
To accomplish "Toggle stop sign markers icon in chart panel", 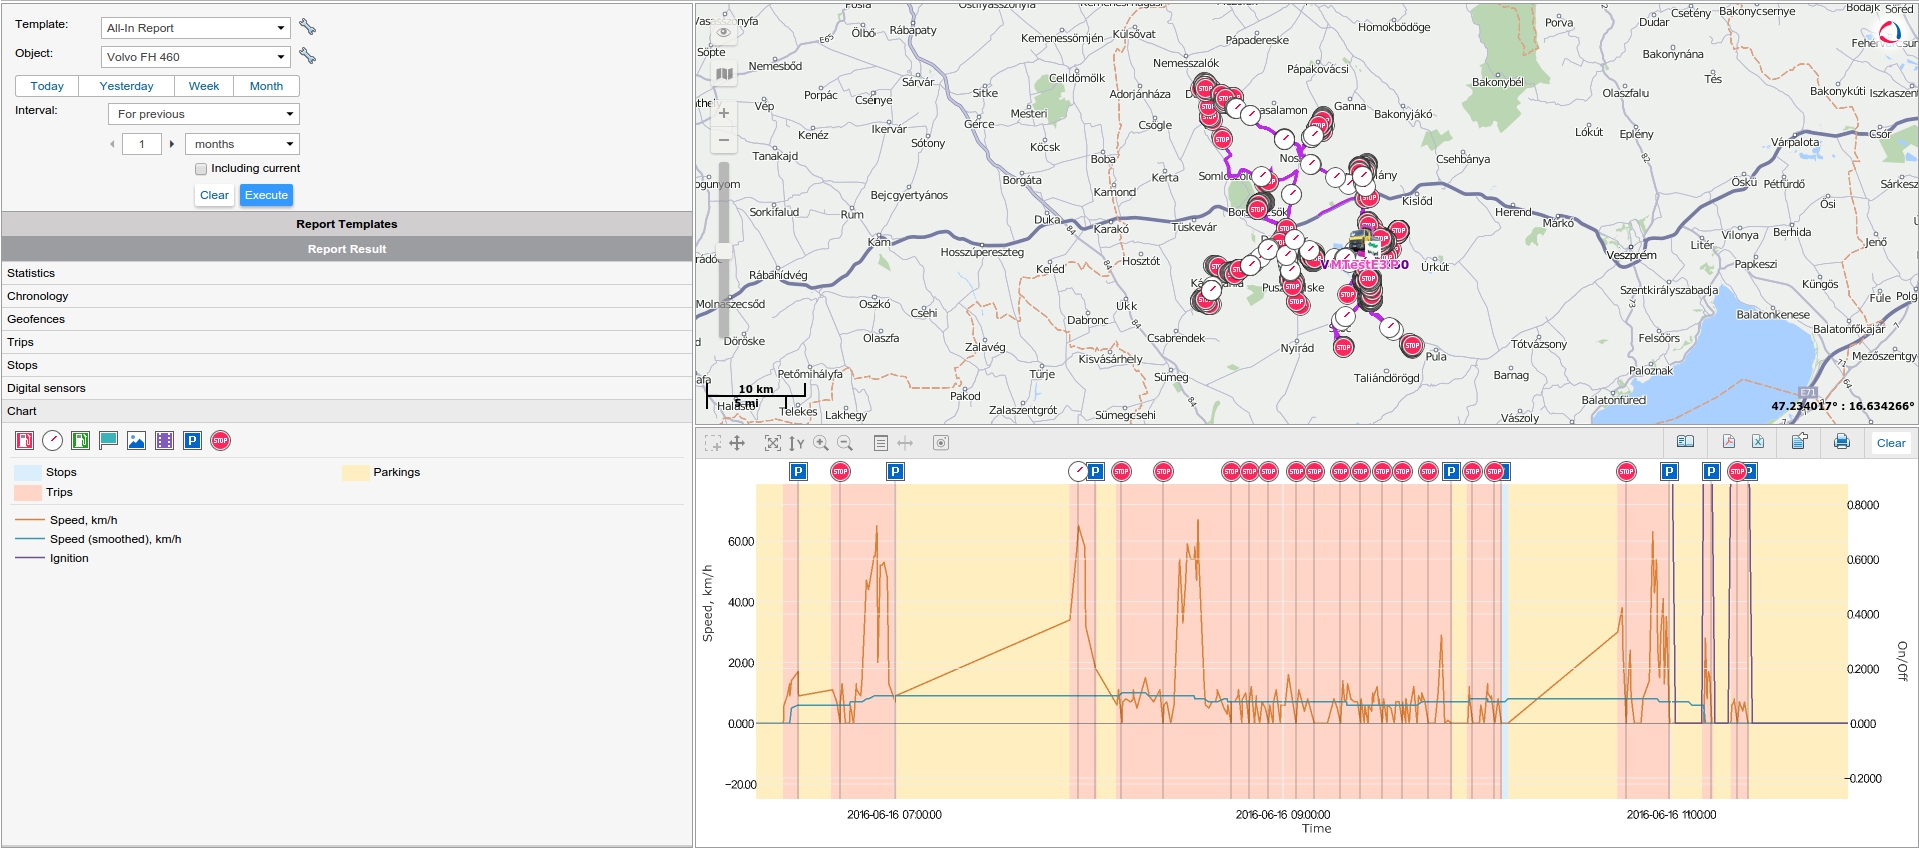I will point(221,441).
